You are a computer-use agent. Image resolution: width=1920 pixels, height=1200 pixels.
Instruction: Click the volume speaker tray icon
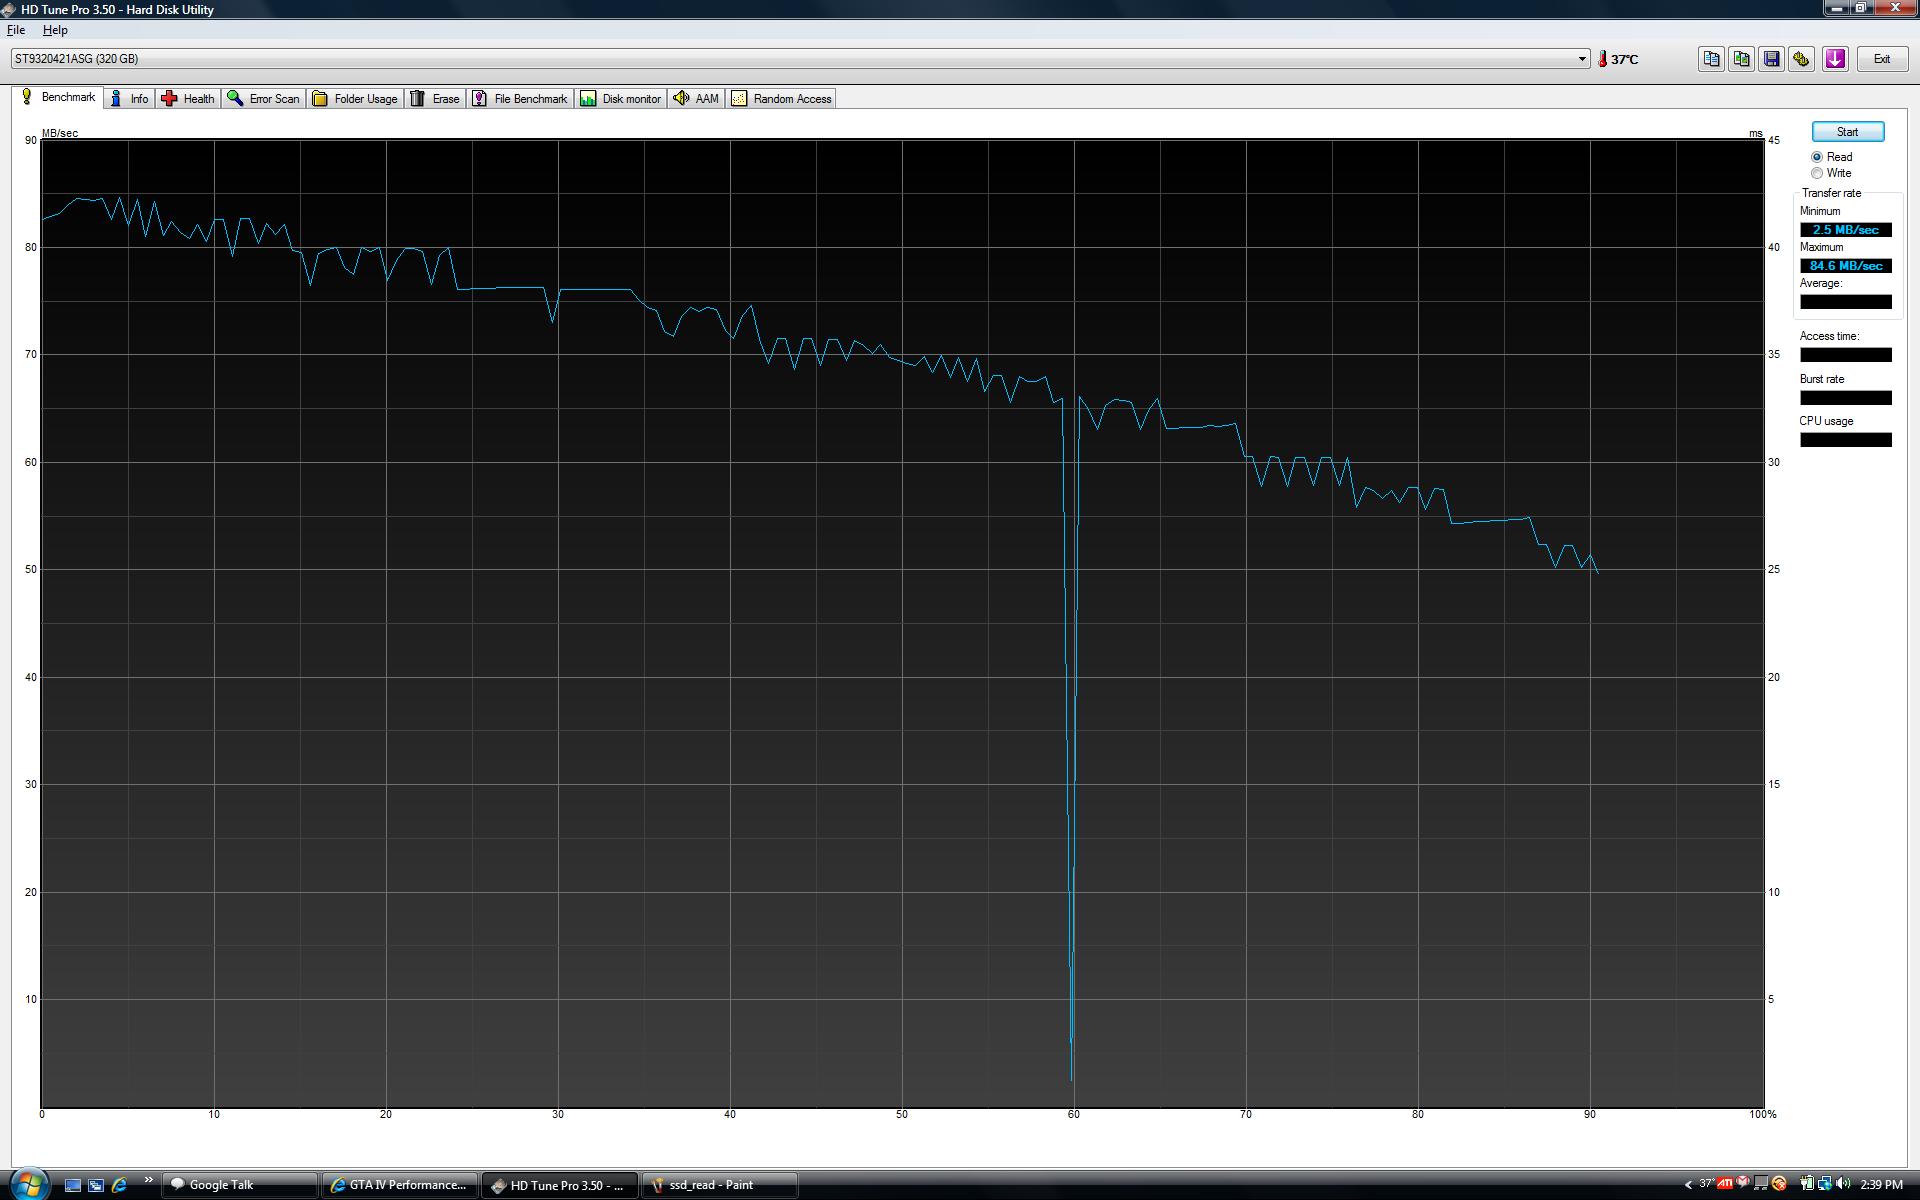[x=1843, y=1184]
